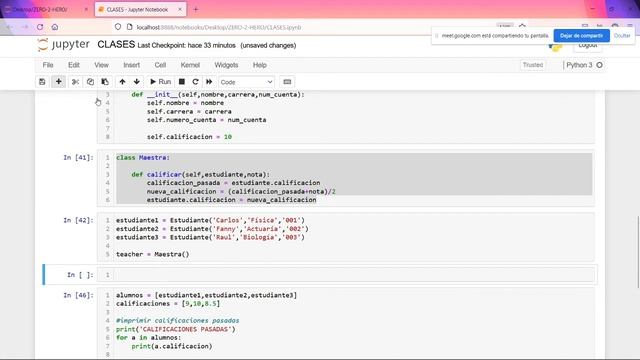The image size is (640, 360).
Task: Insert a cell below with plus icon
Action: click(58, 82)
